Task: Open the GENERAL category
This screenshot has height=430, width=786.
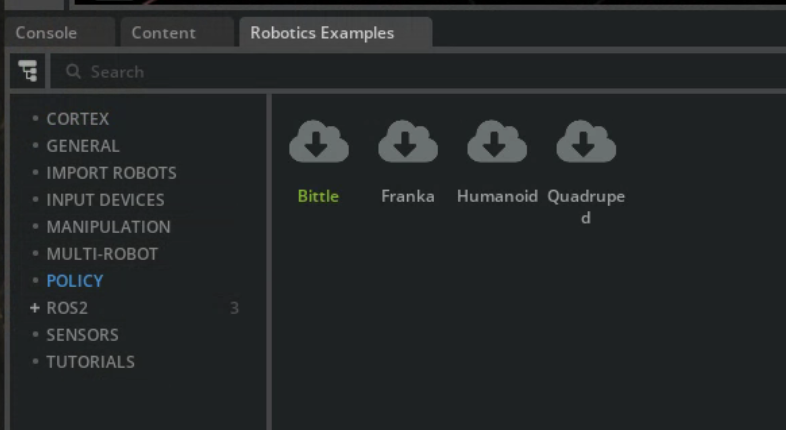Action: (82, 146)
